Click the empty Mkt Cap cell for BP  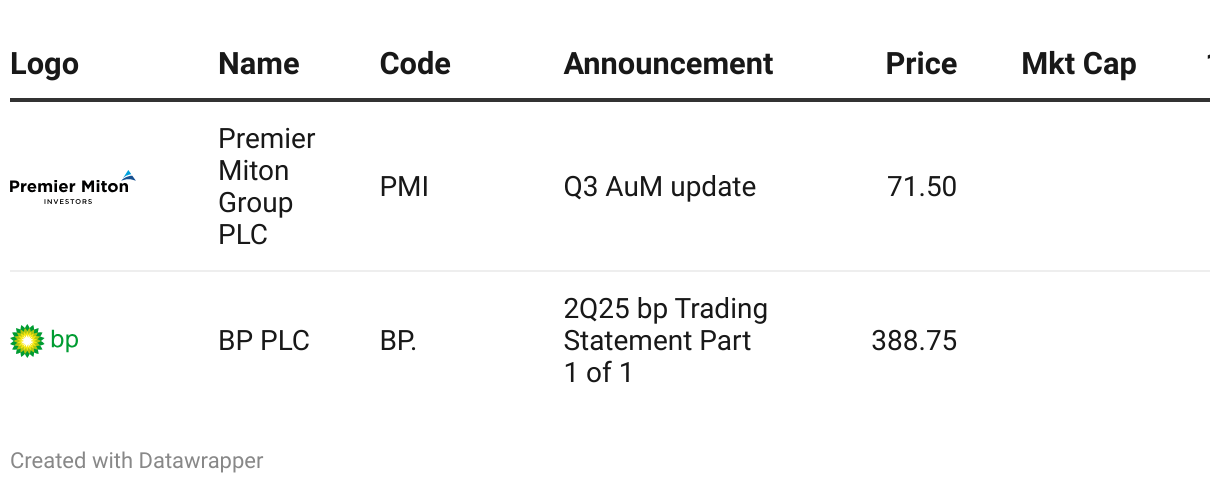(1079, 341)
